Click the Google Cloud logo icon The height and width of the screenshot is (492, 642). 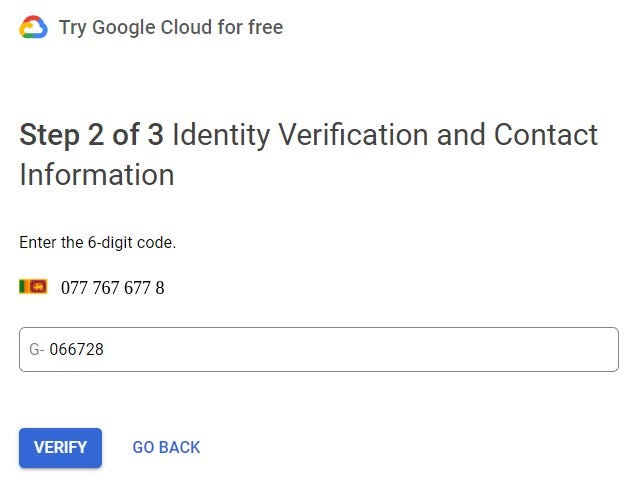(33, 27)
